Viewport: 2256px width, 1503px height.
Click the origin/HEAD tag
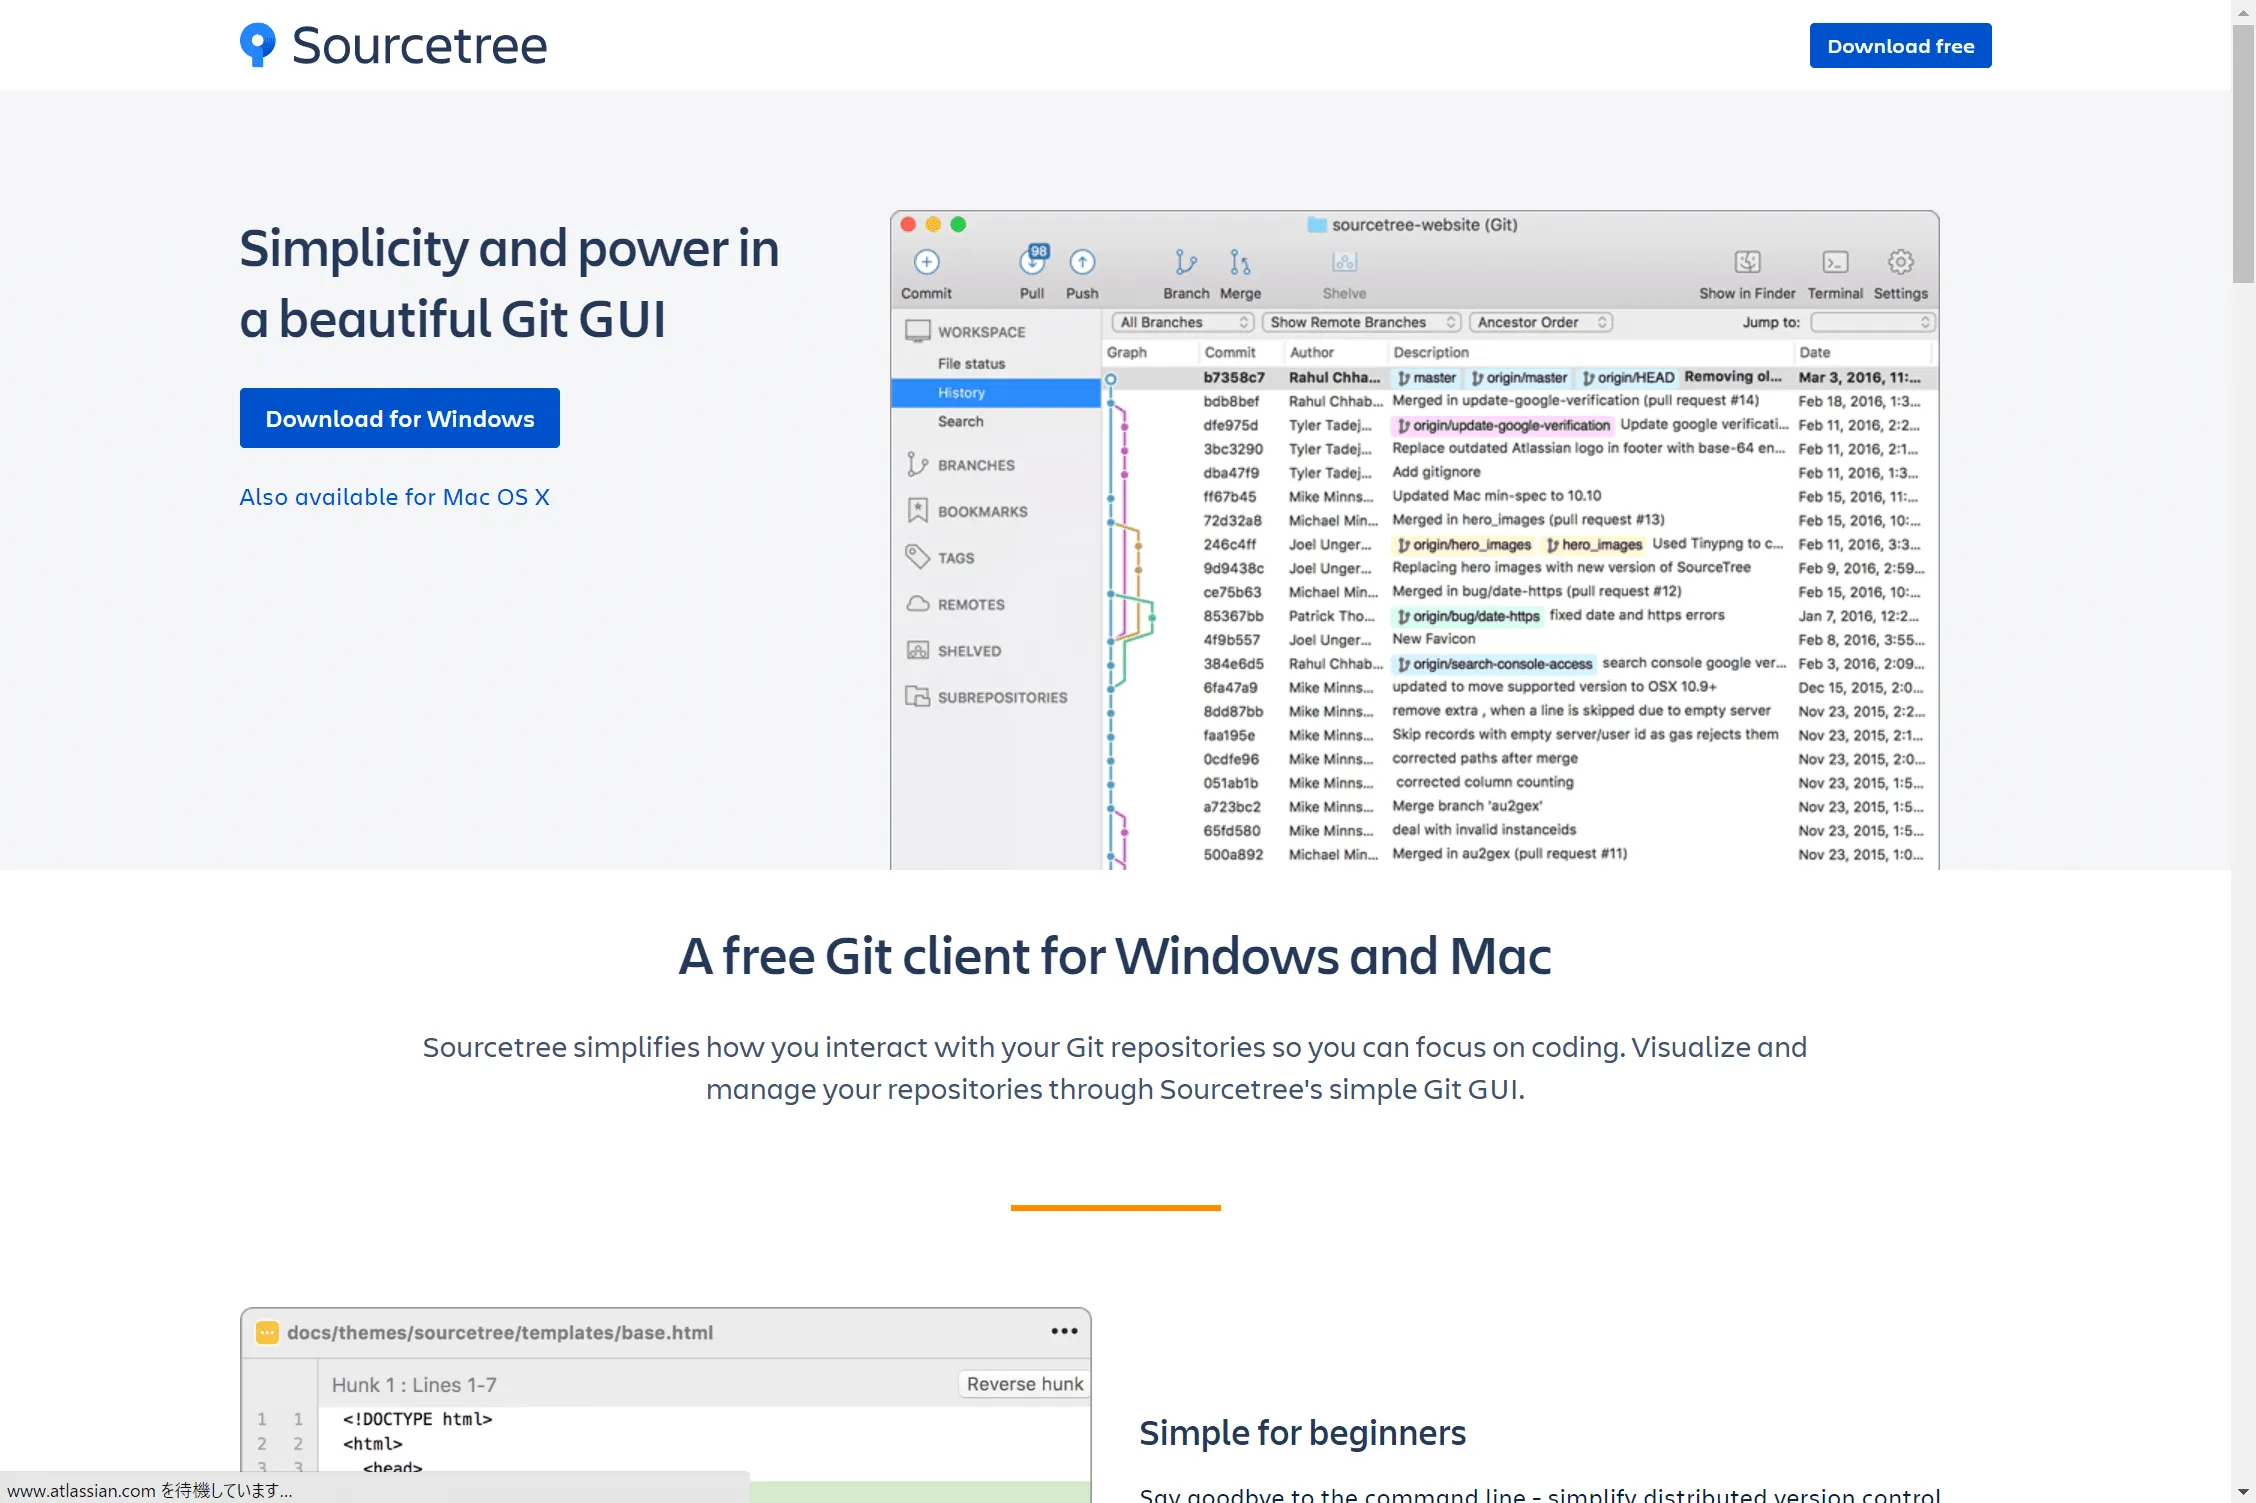point(1628,377)
